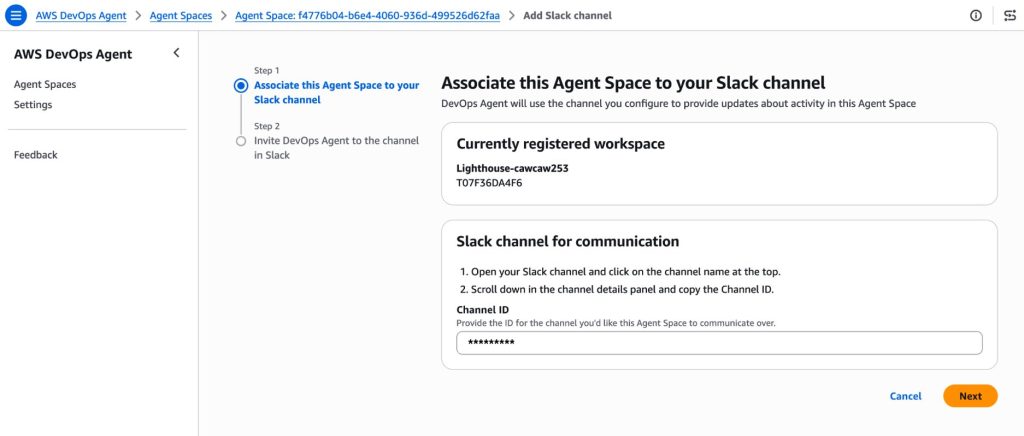Collapse the AWS DevOps Agent sidebar
1024x436 pixels.
tap(176, 53)
